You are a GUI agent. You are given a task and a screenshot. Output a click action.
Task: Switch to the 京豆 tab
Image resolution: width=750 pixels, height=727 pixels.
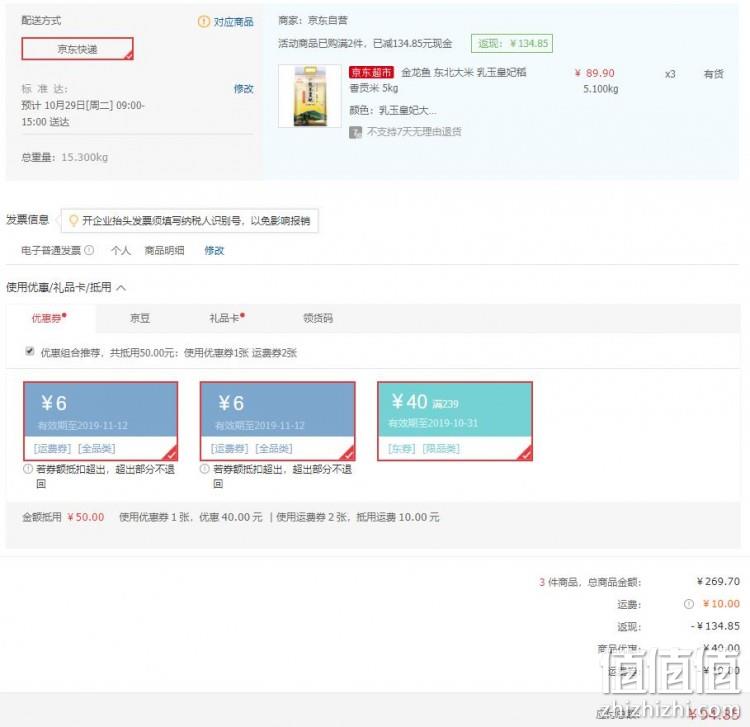click(140, 318)
